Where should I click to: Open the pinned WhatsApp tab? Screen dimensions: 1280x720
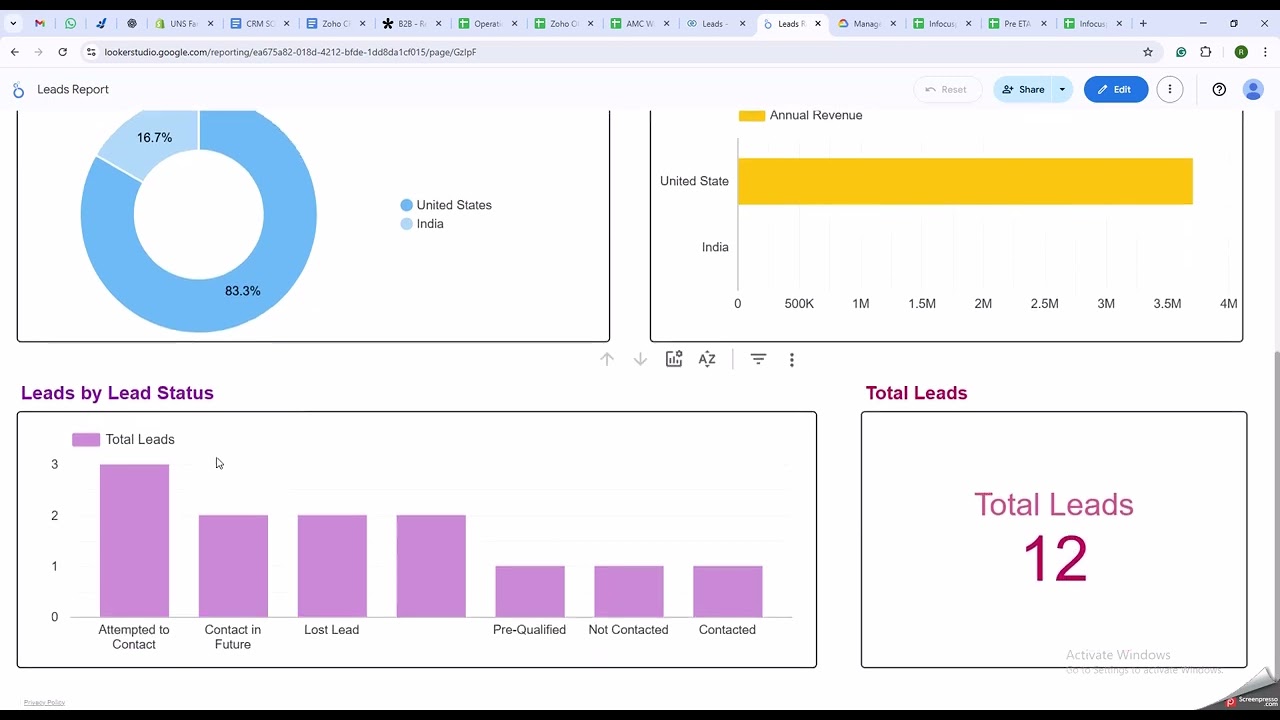tap(70, 23)
